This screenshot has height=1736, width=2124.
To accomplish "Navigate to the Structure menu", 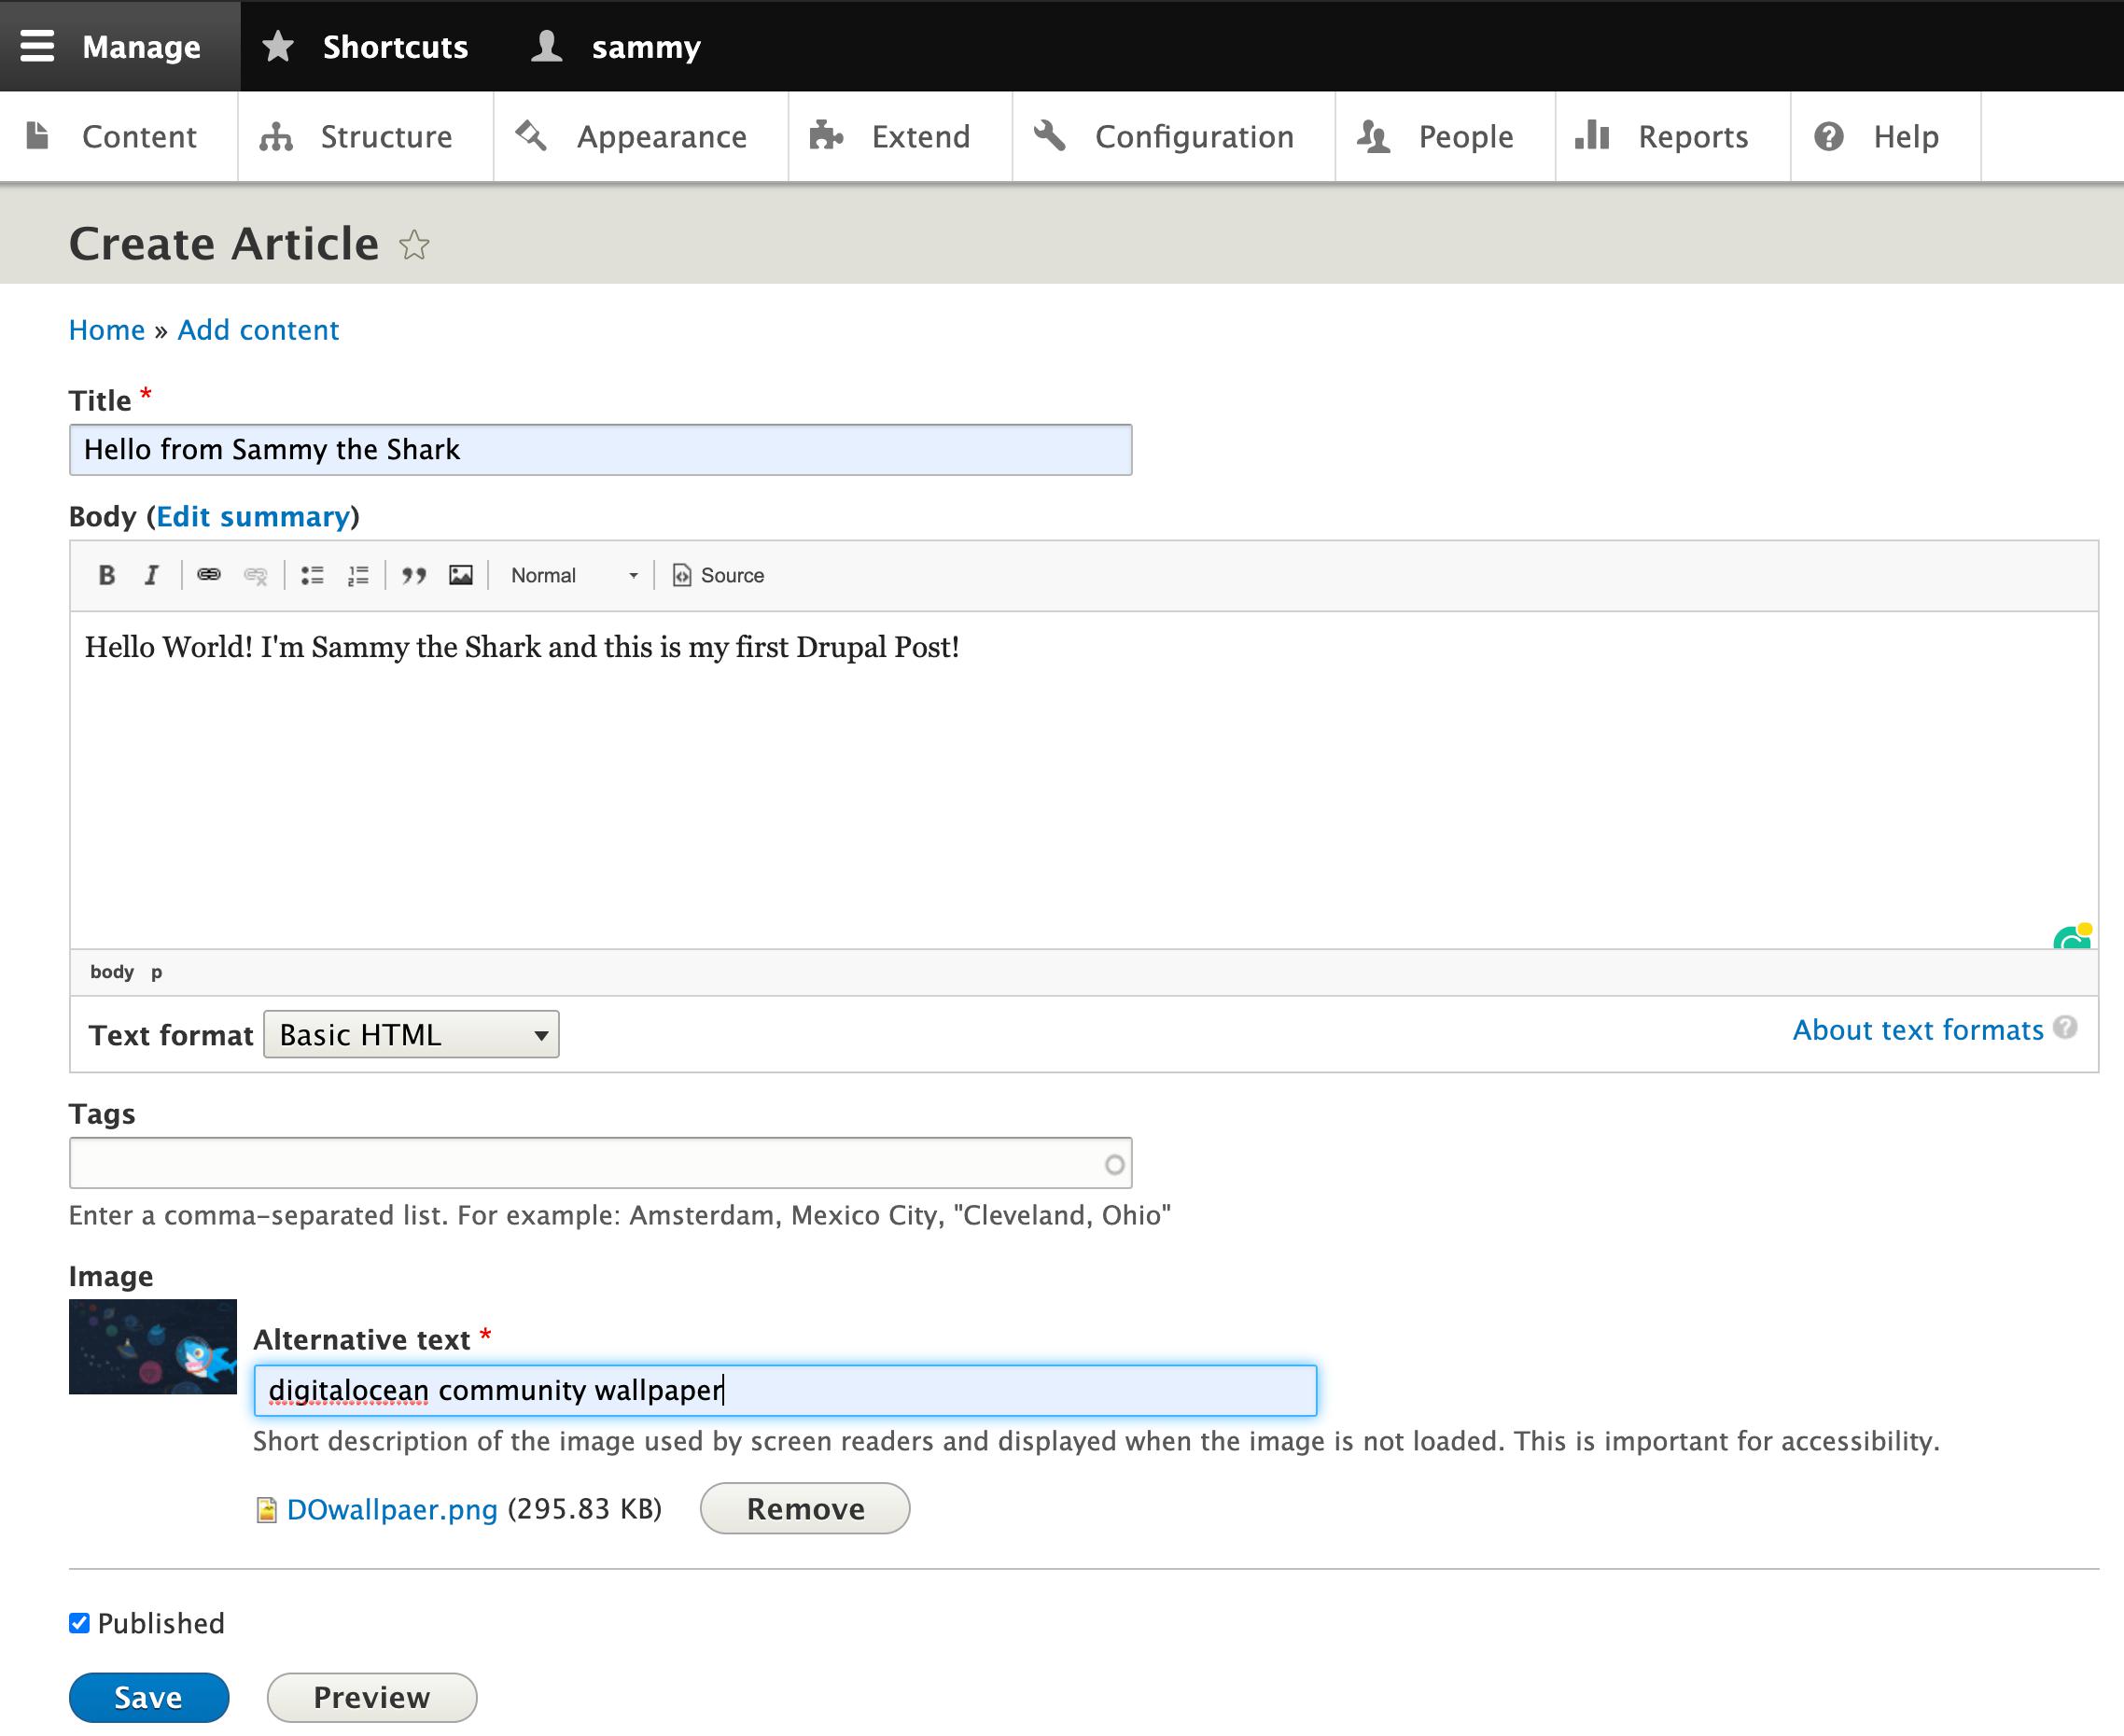I will click(385, 136).
